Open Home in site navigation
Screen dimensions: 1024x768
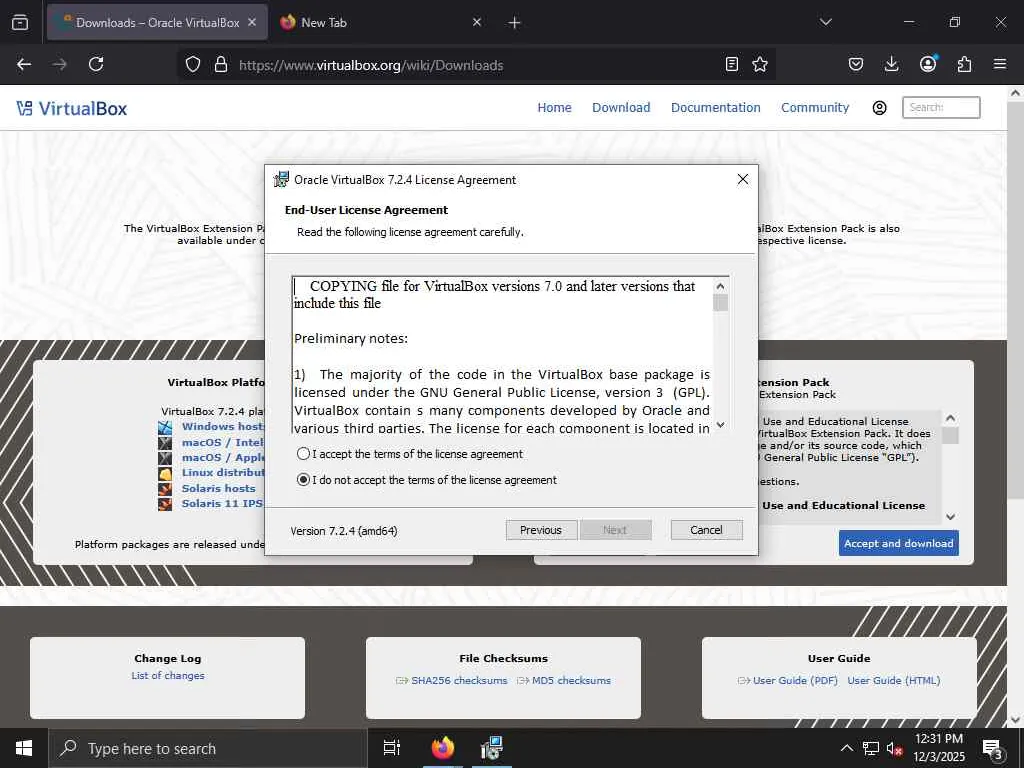554,108
